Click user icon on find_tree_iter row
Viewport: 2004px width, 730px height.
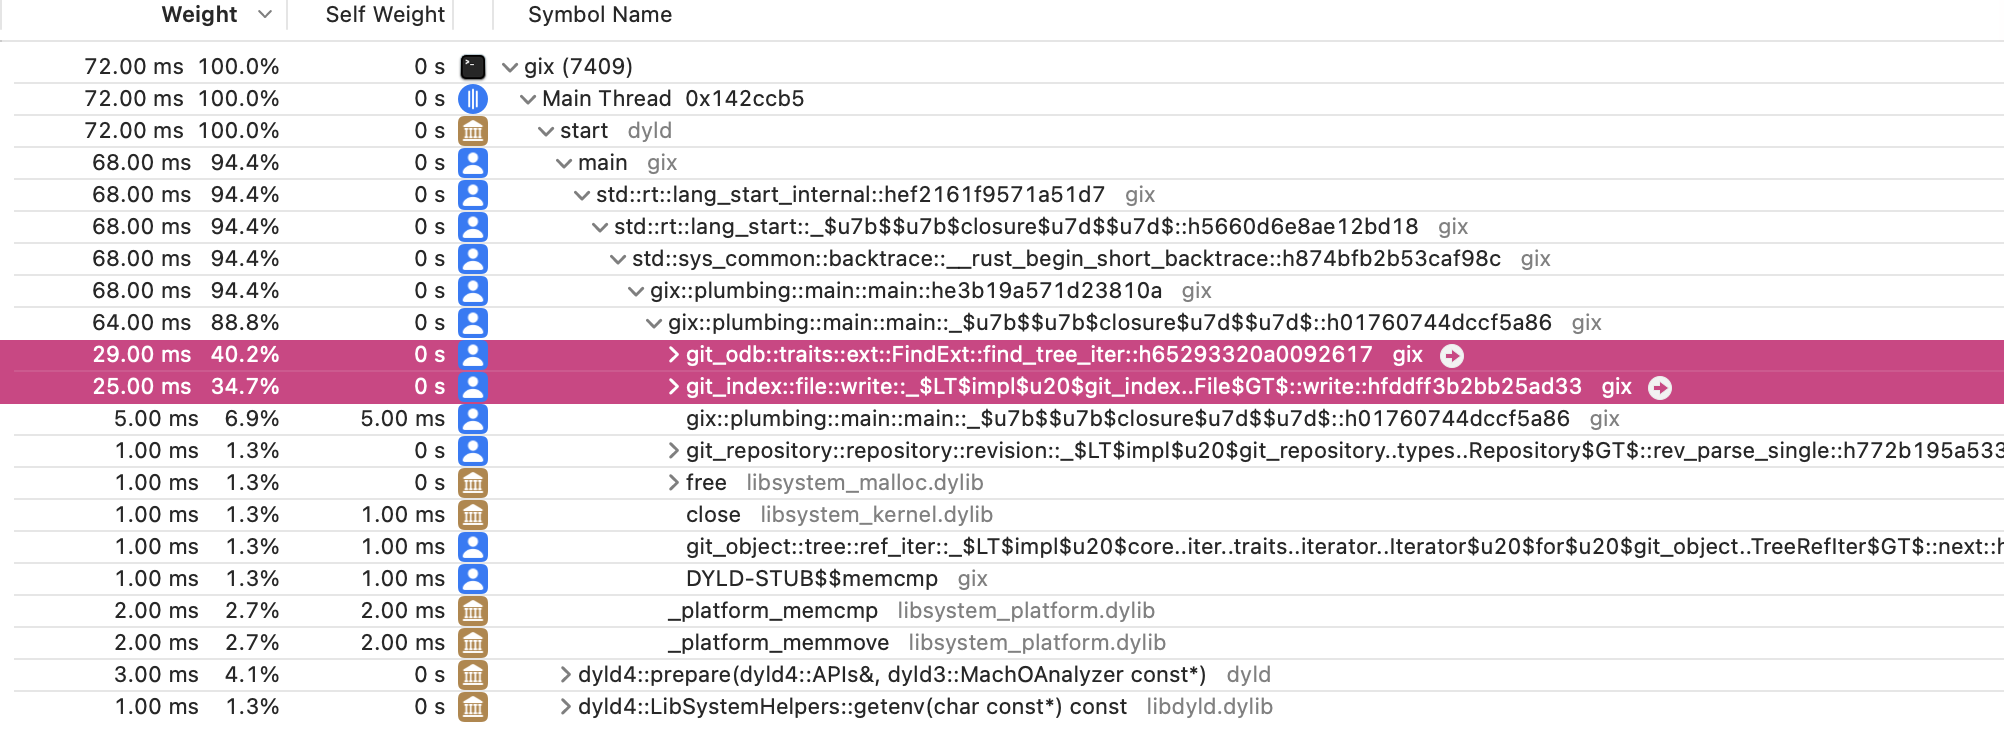473,355
